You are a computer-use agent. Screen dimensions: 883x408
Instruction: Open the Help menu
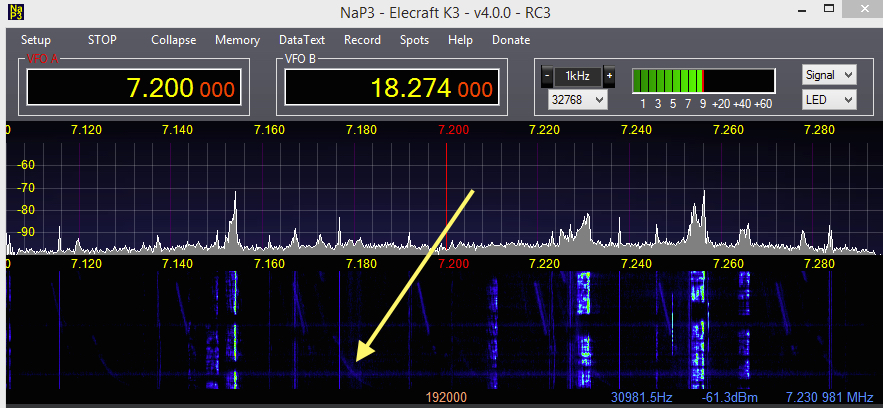[x=460, y=40]
